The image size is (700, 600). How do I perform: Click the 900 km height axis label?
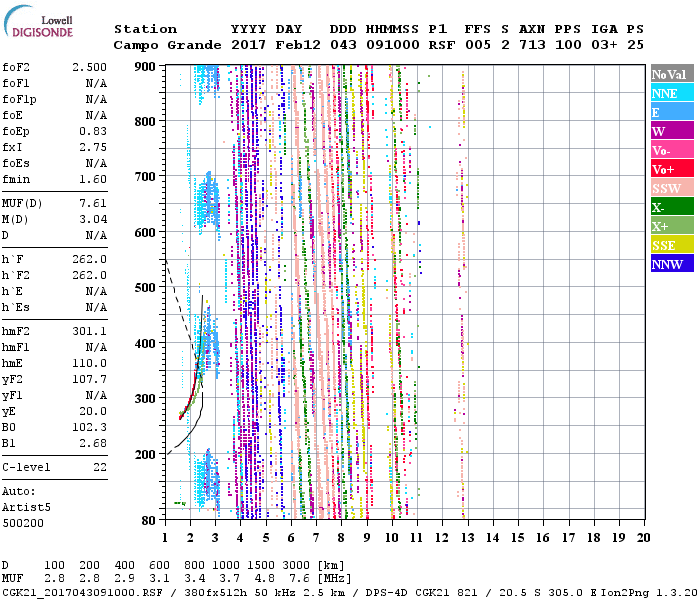(x=146, y=67)
